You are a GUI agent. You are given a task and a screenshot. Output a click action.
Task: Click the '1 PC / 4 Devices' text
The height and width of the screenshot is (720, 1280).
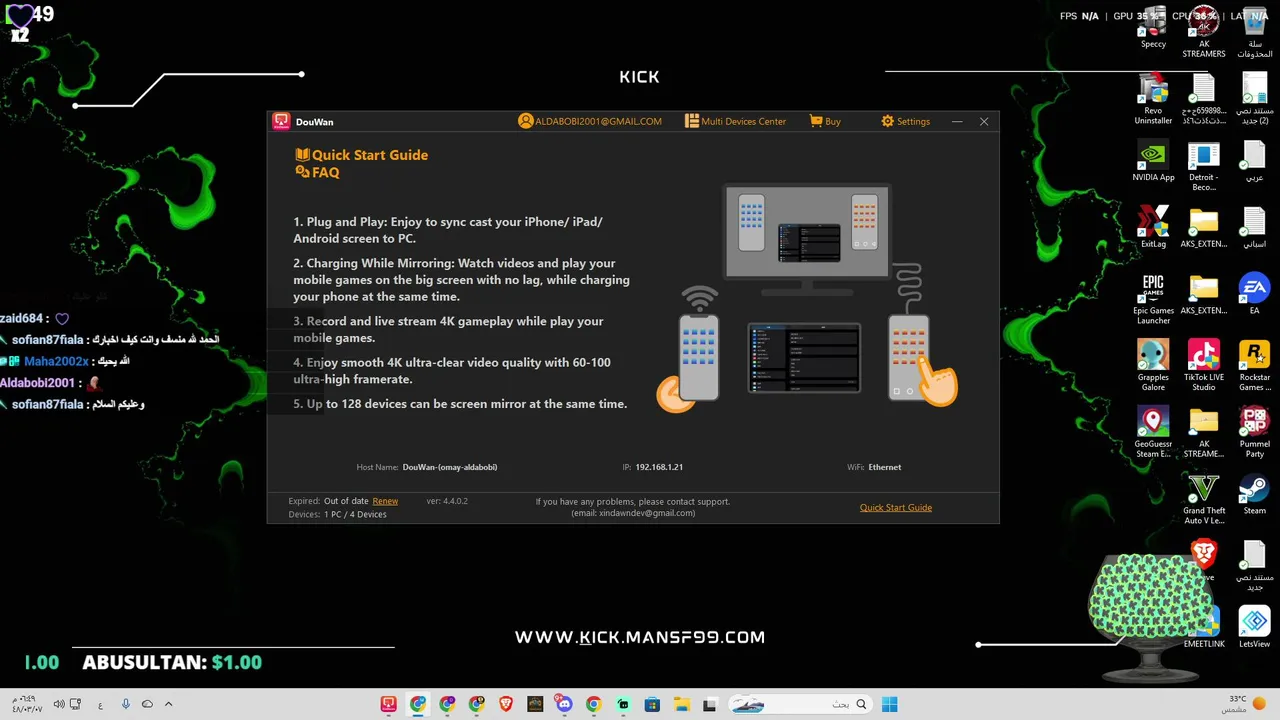click(355, 514)
